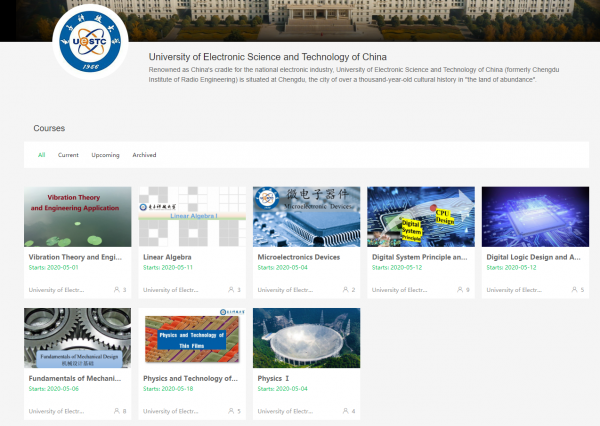Click the Physics I course title

click(x=270, y=379)
